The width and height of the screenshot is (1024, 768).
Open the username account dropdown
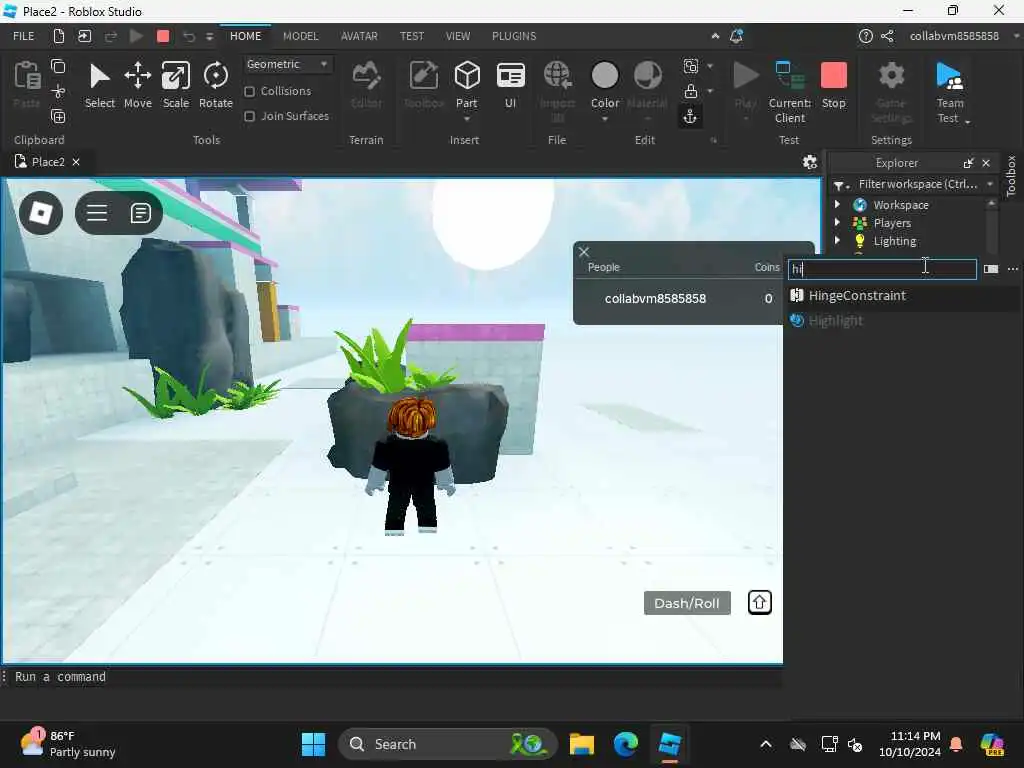point(1015,37)
